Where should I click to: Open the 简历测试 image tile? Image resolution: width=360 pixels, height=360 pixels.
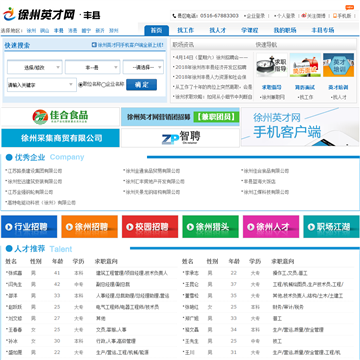point(305,65)
